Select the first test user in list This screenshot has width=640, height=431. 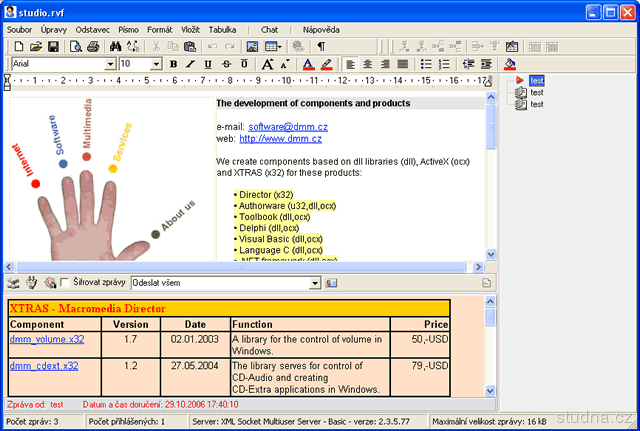(537, 81)
